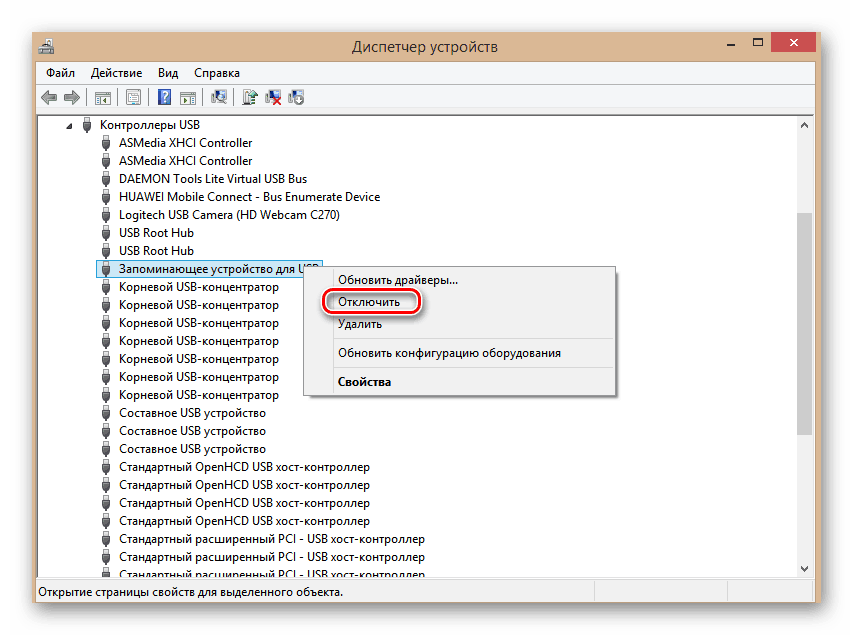Choose Отключить in the context menu
Screen dimensions: 853x635
tap(460, 302)
